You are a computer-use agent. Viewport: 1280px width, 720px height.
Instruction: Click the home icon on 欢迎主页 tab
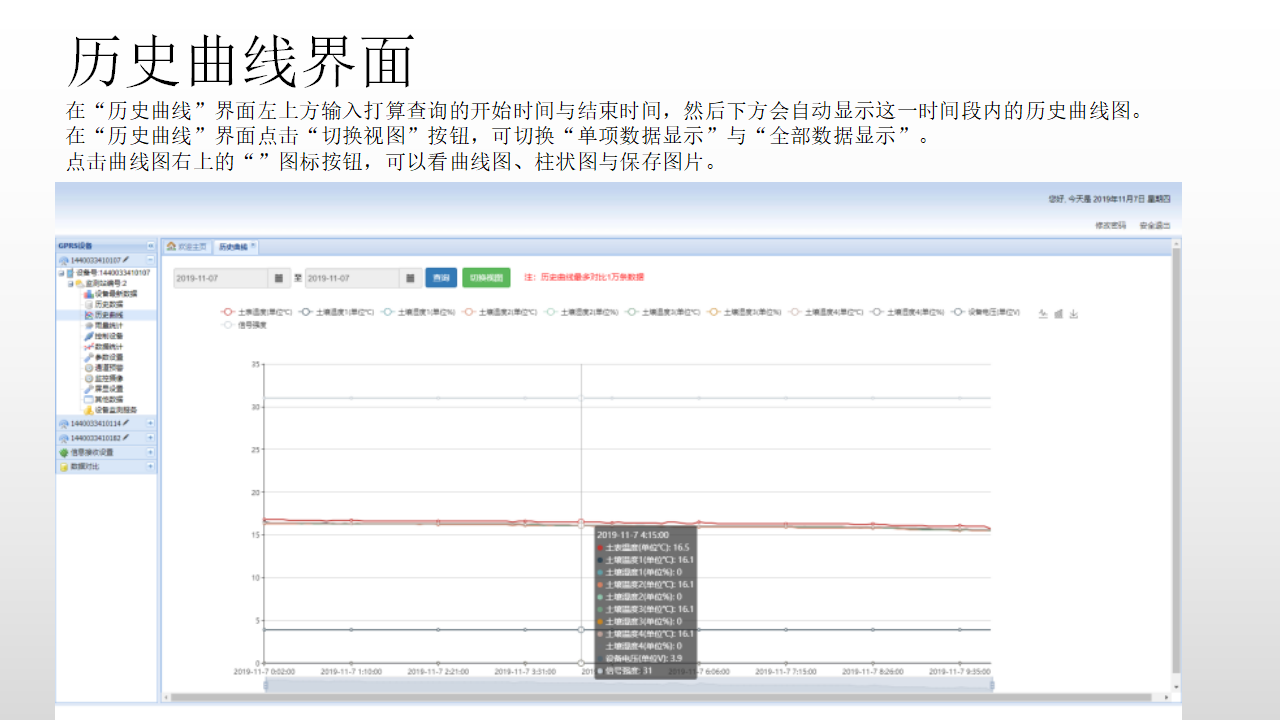tap(172, 245)
